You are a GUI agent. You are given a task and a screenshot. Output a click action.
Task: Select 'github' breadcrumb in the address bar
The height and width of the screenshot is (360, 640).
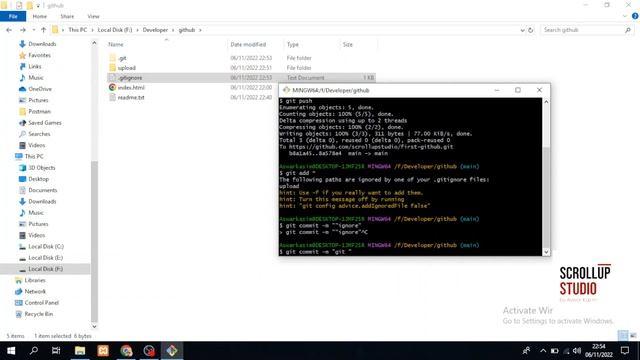[x=187, y=30]
